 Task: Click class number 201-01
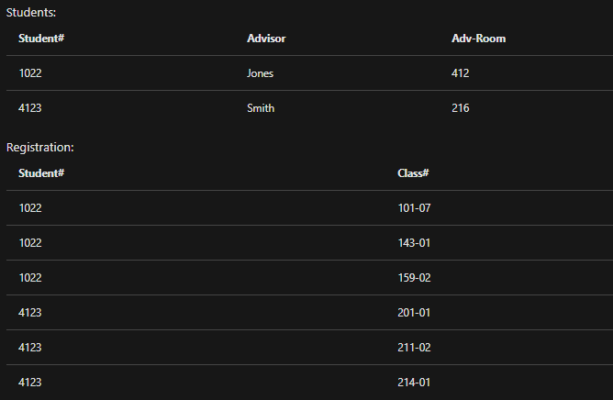click(x=414, y=312)
